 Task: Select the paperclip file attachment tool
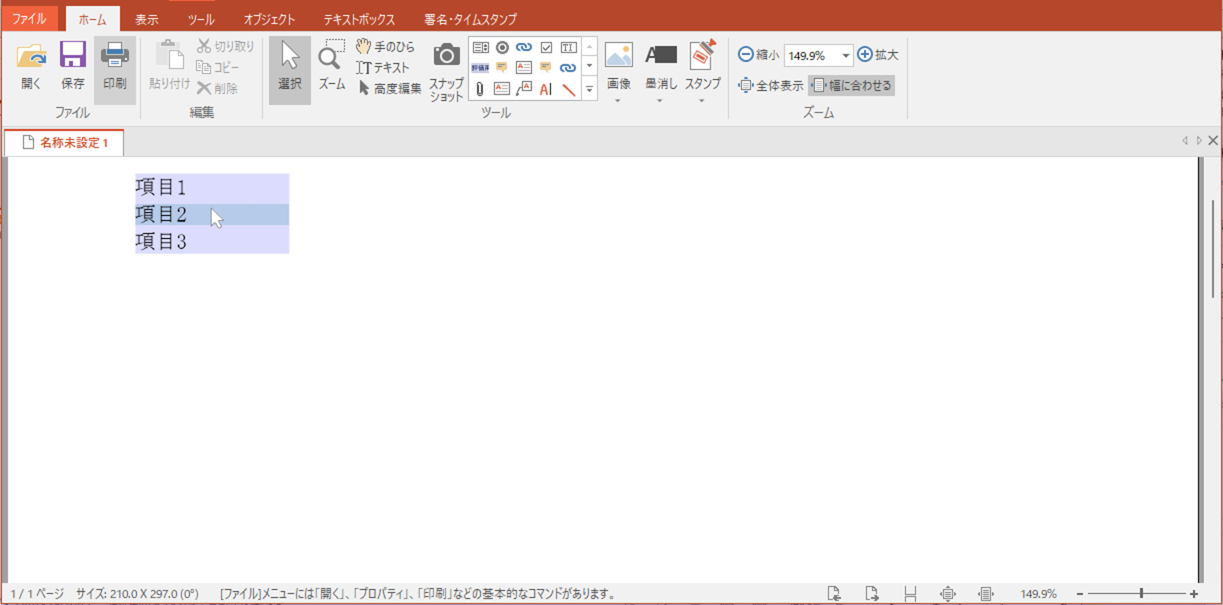point(480,89)
